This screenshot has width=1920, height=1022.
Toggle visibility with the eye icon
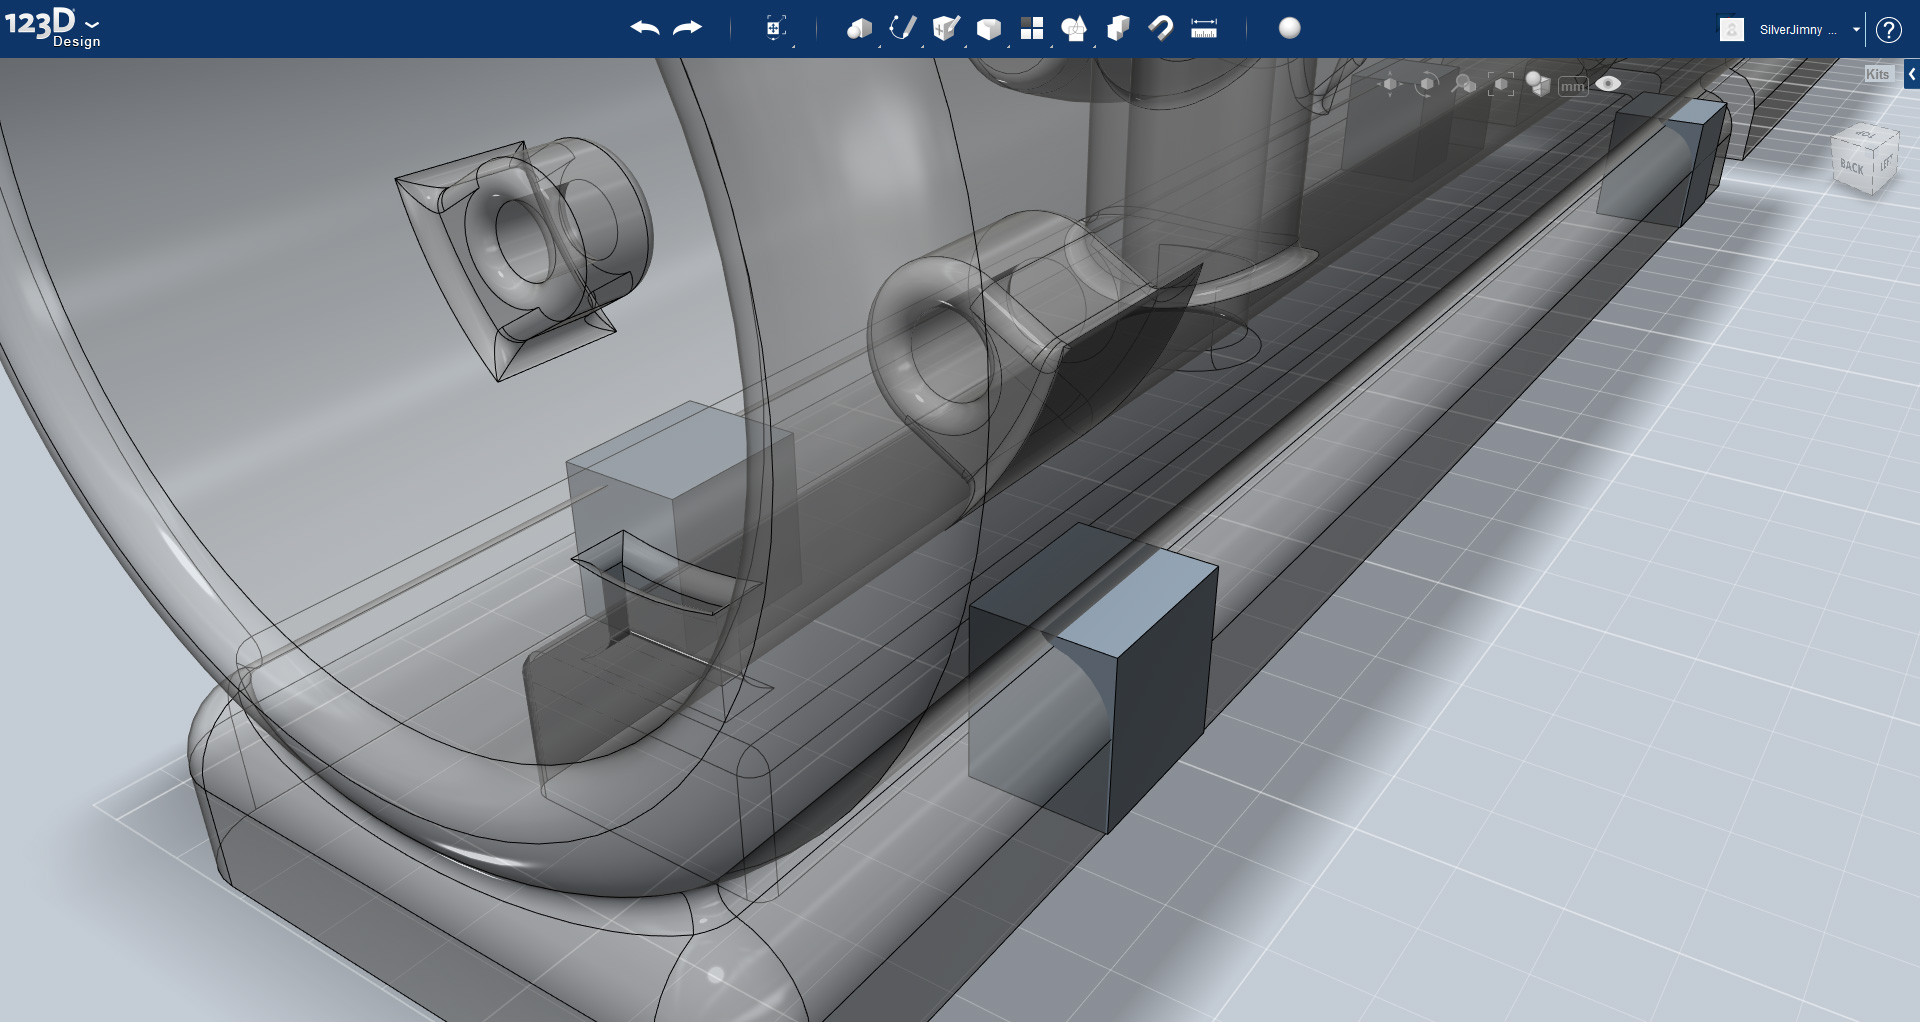click(x=1608, y=84)
